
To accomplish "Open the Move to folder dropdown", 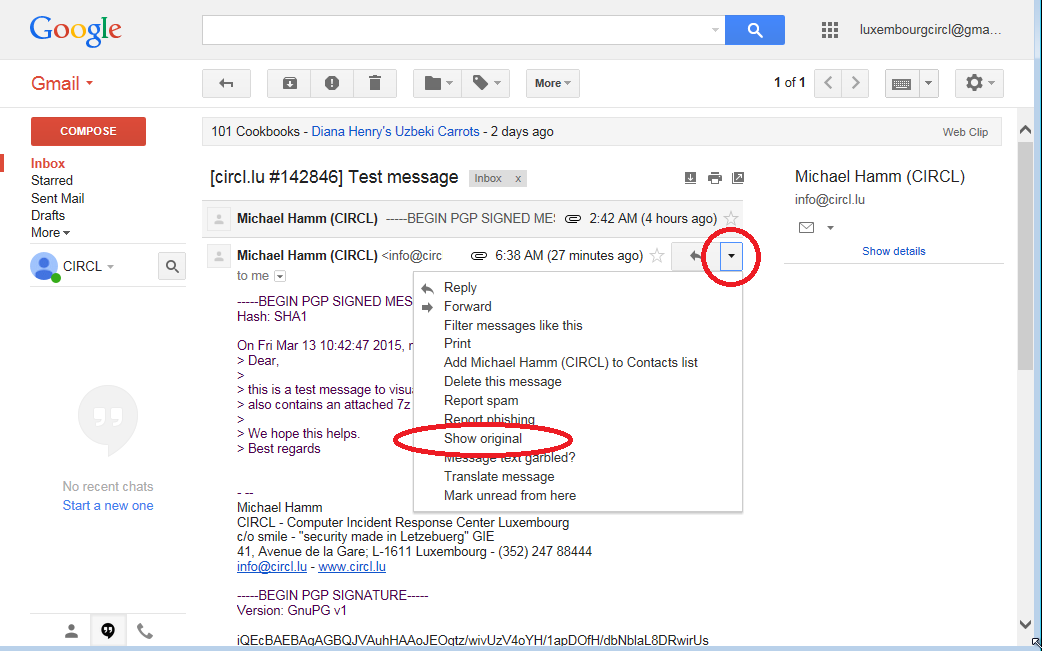I will click(x=438, y=83).
